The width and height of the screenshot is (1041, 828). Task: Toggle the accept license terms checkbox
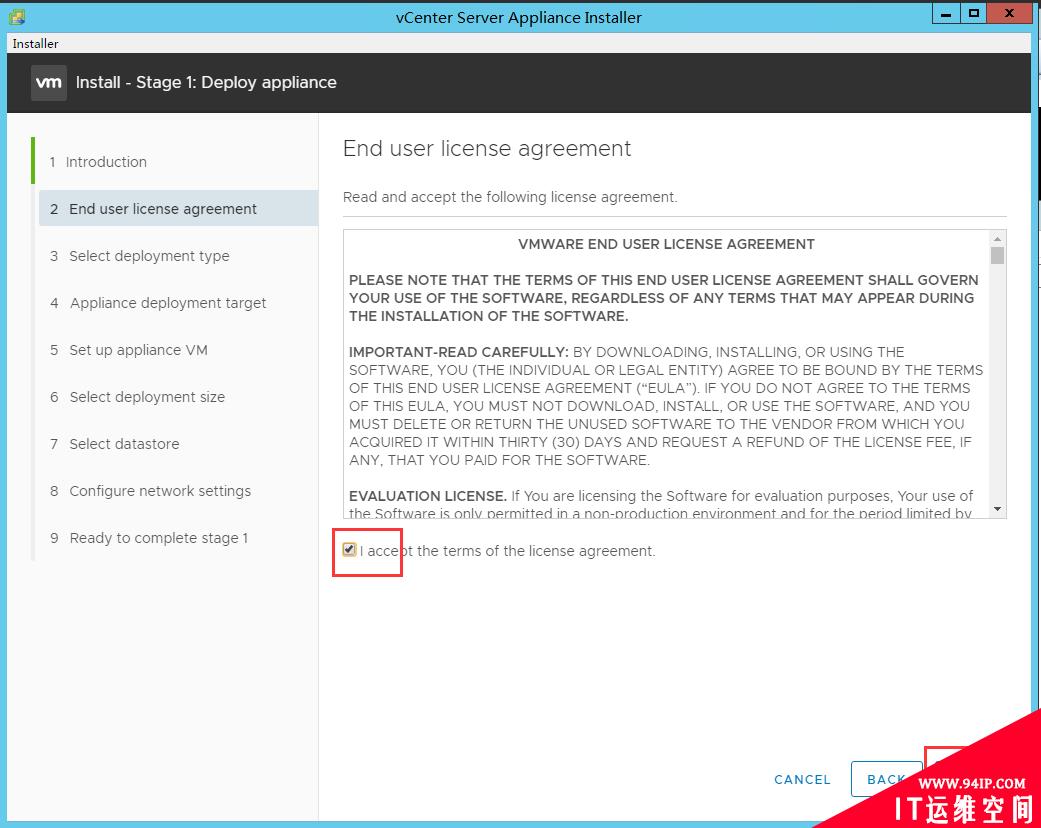(x=349, y=549)
